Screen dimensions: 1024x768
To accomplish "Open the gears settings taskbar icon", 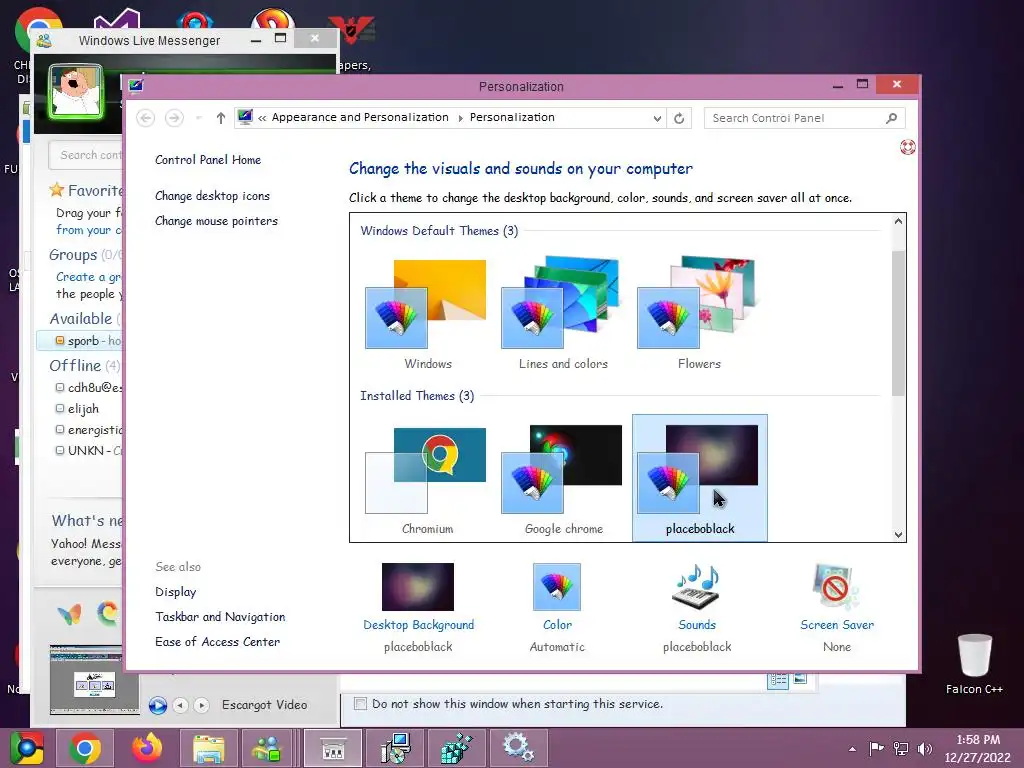I will click(x=519, y=748).
